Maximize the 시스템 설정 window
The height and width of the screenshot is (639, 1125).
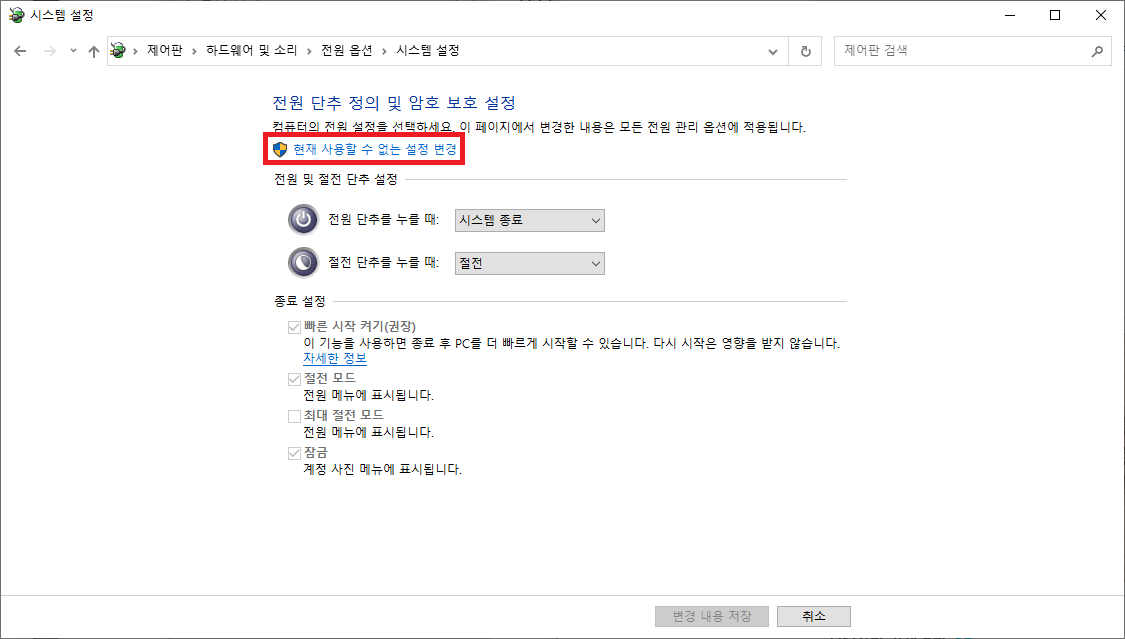pos(1055,15)
